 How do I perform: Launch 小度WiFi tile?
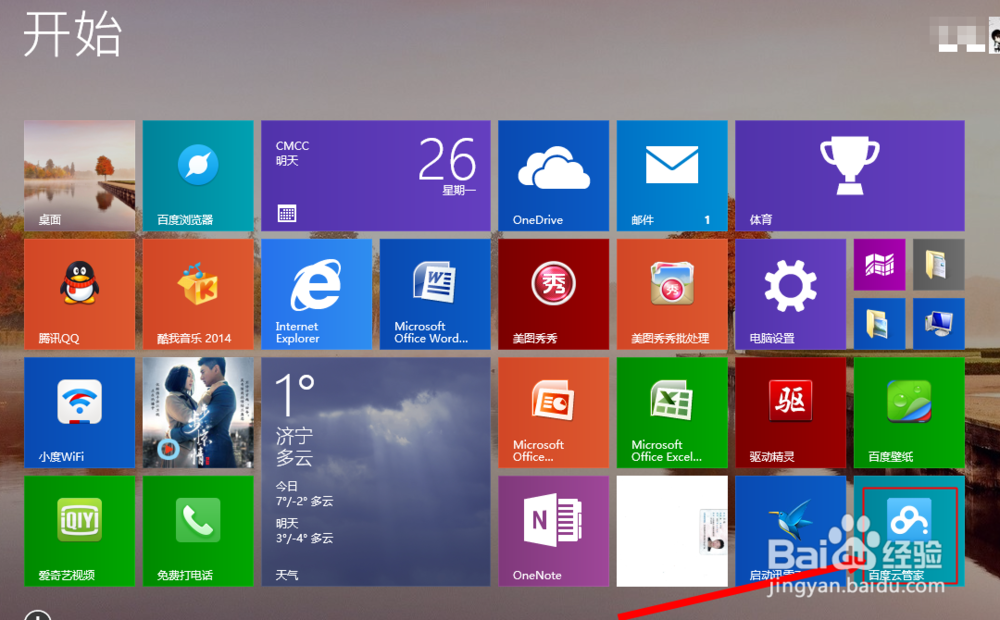pos(80,413)
